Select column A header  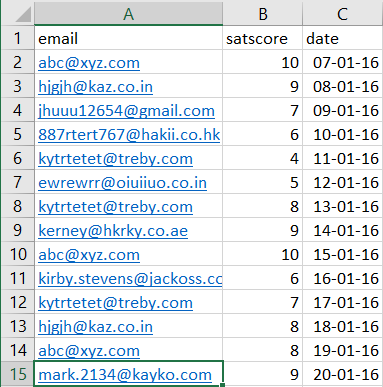pyautogui.click(x=128, y=14)
